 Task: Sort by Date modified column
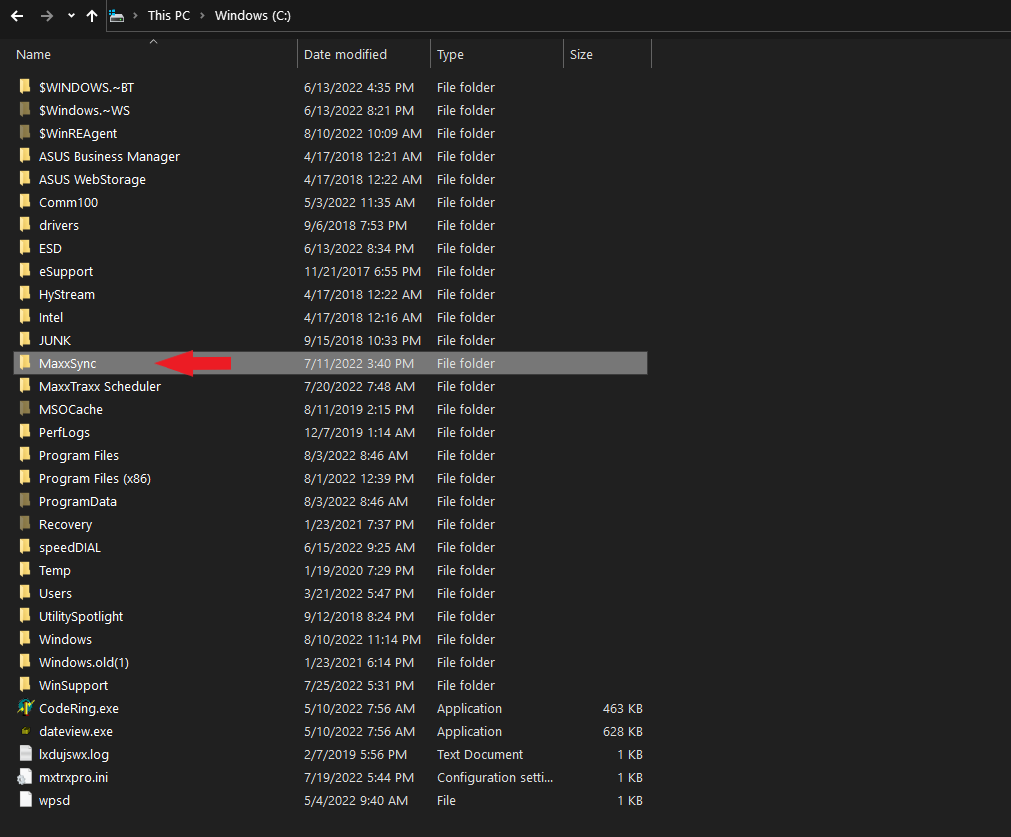coord(345,55)
